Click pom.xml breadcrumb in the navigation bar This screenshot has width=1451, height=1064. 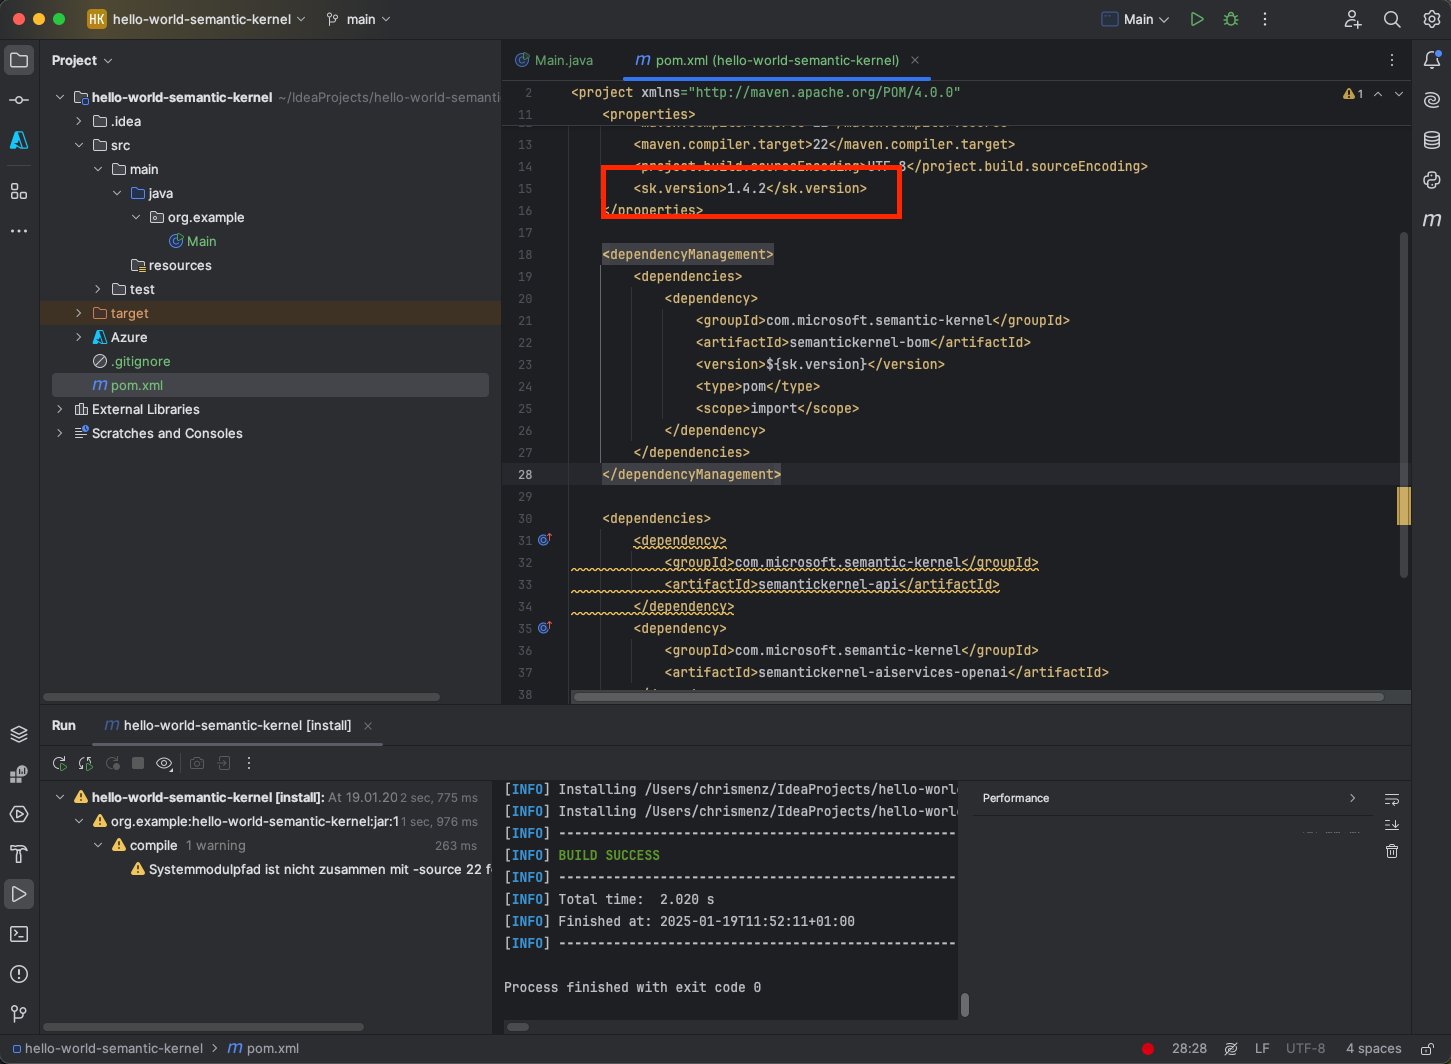(x=264, y=1048)
